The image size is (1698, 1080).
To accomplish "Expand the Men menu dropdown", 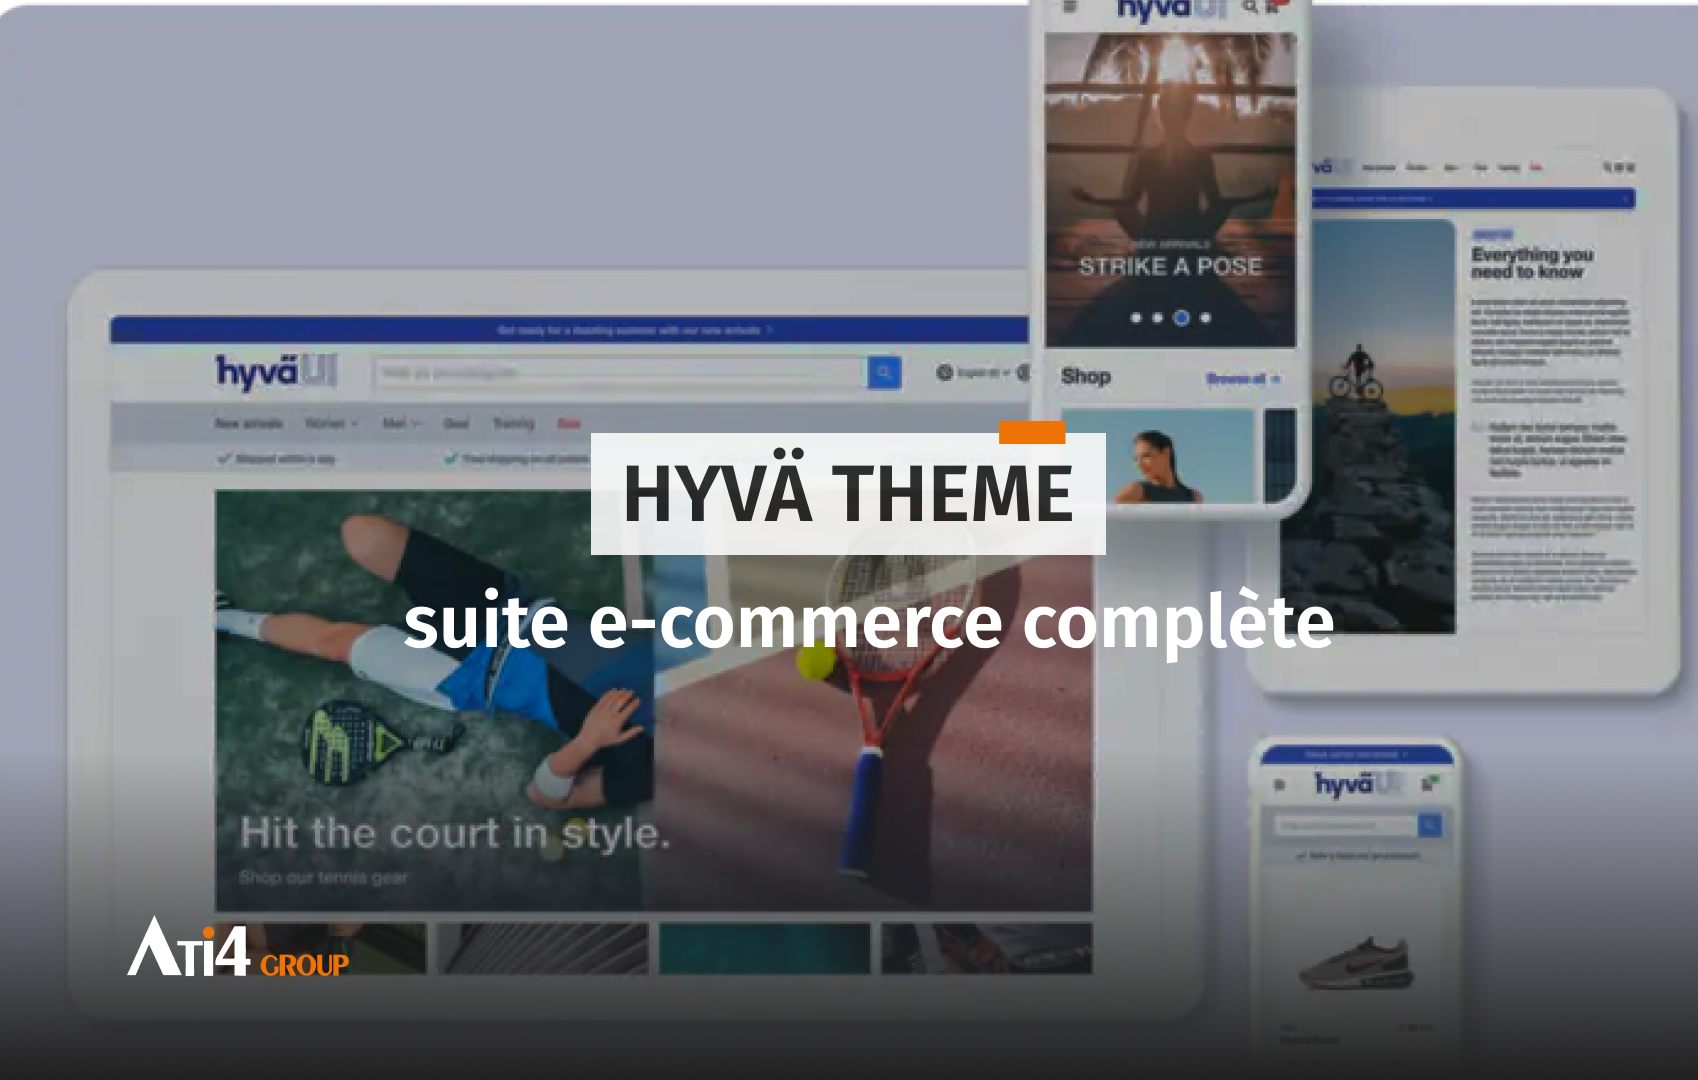I will pos(402,423).
